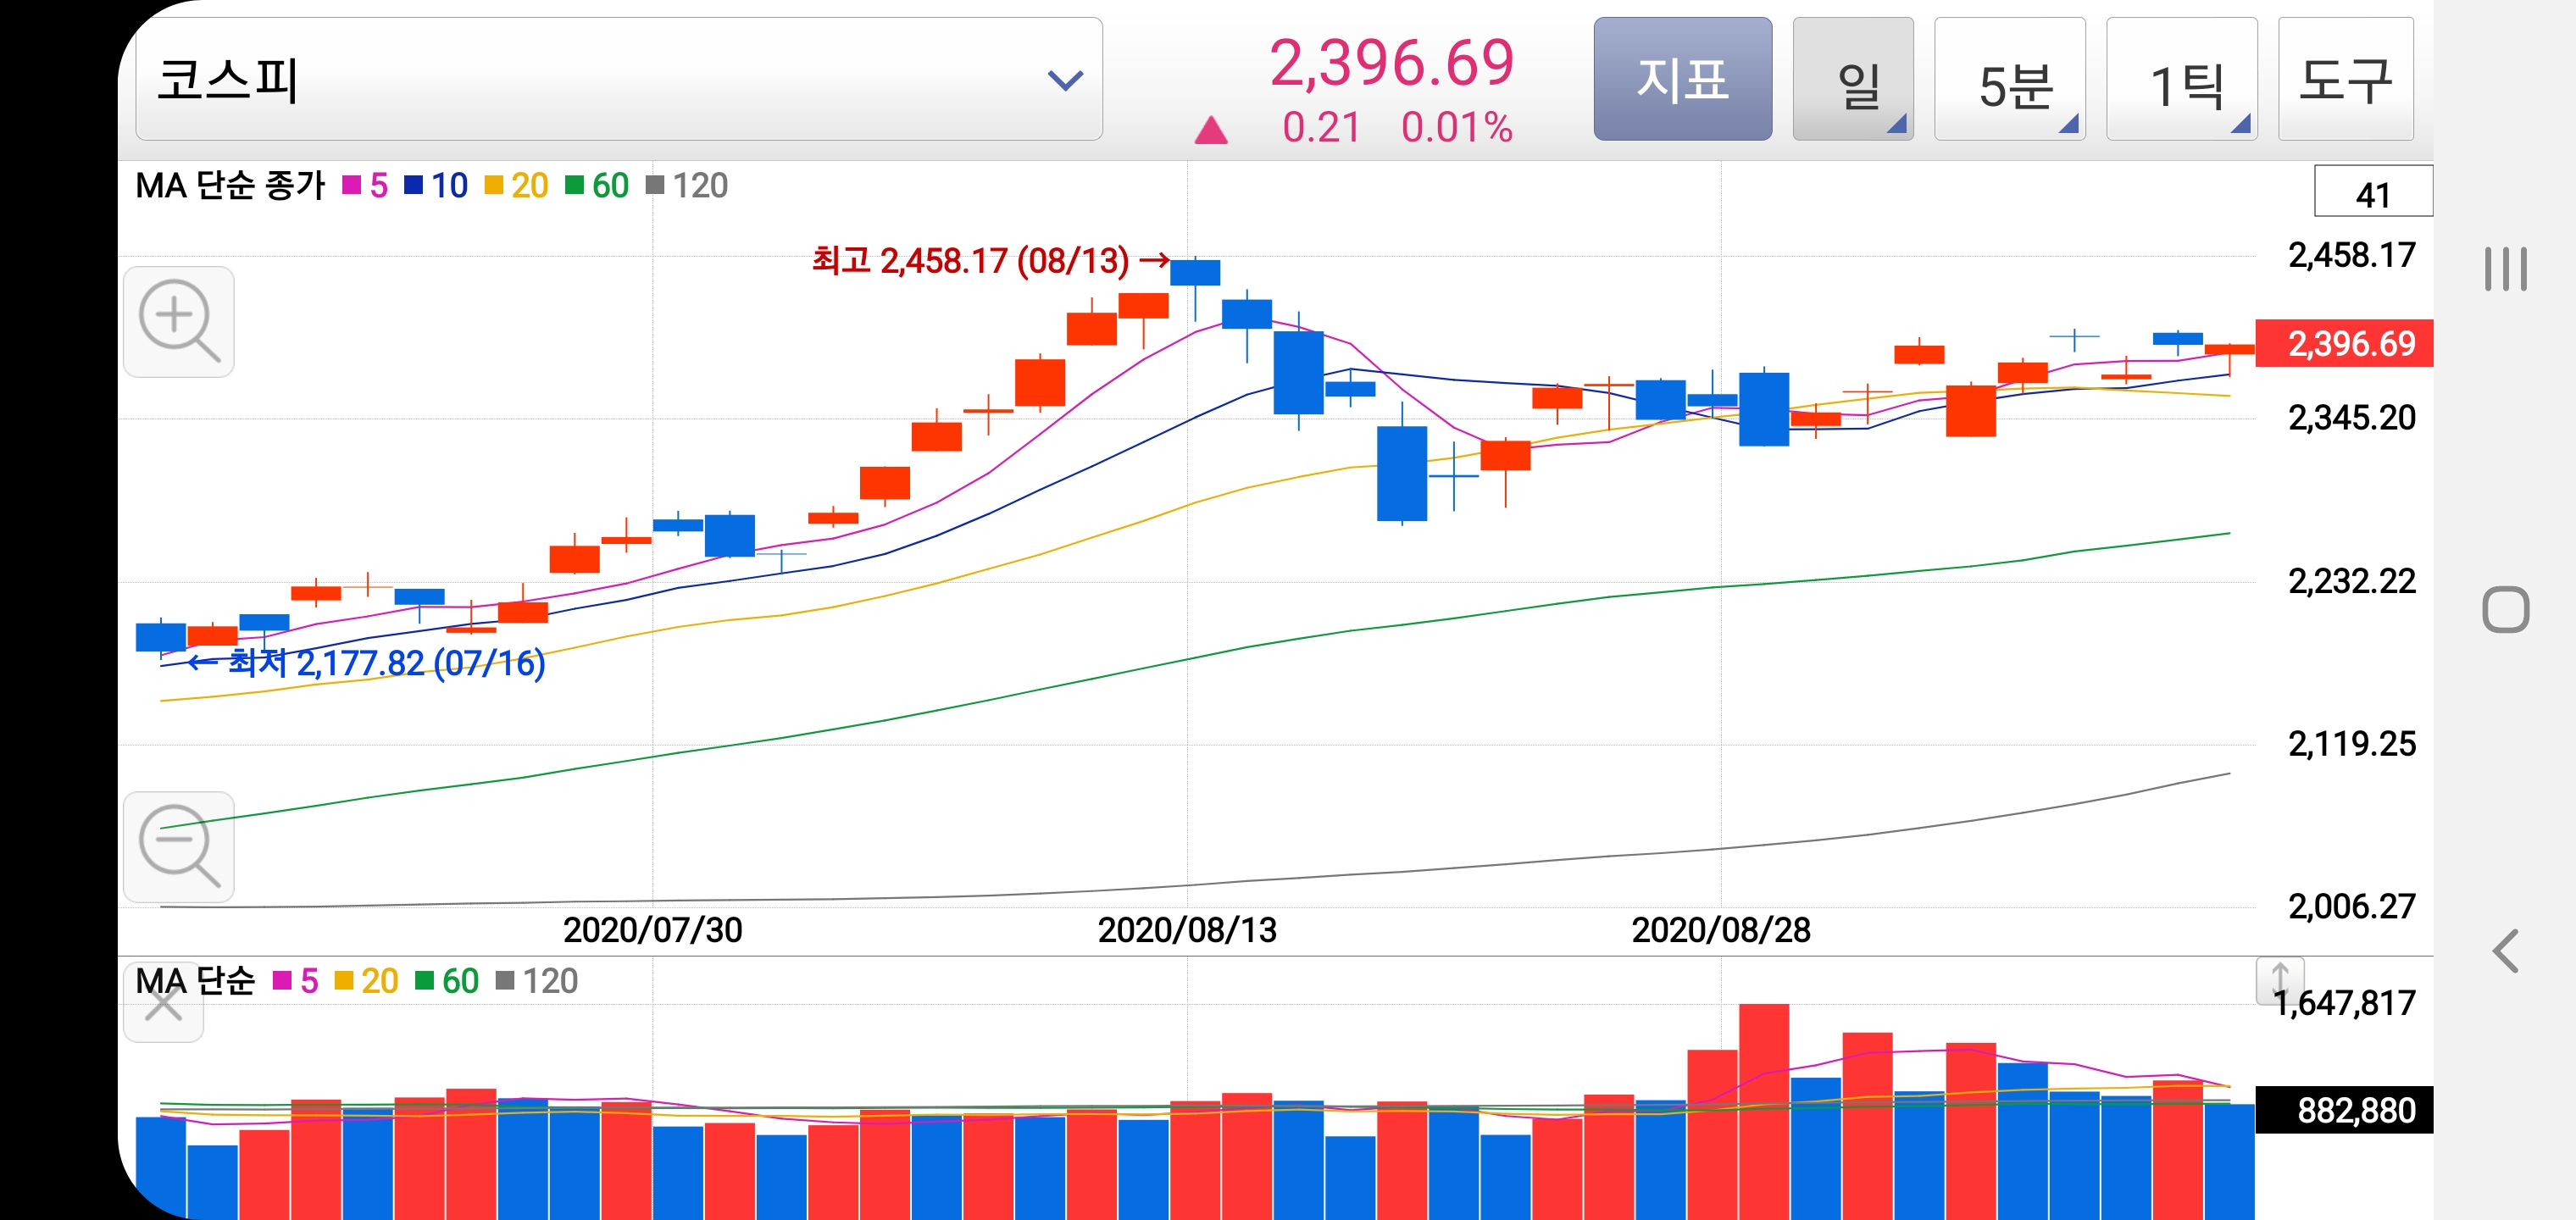Image resolution: width=2576 pixels, height=1220 pixels.
Task: Click the 2020/07/30 date label
Action: (x=652, y=930)
